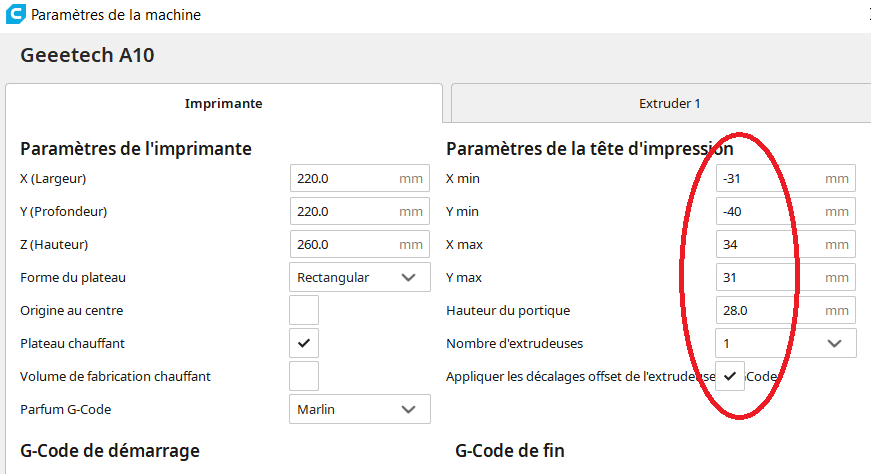The height and width of the screenshot is (474, 871).
Task: Enable the Origine au centre checkbox
Action: pyautogui.click(x=304, y=310)
